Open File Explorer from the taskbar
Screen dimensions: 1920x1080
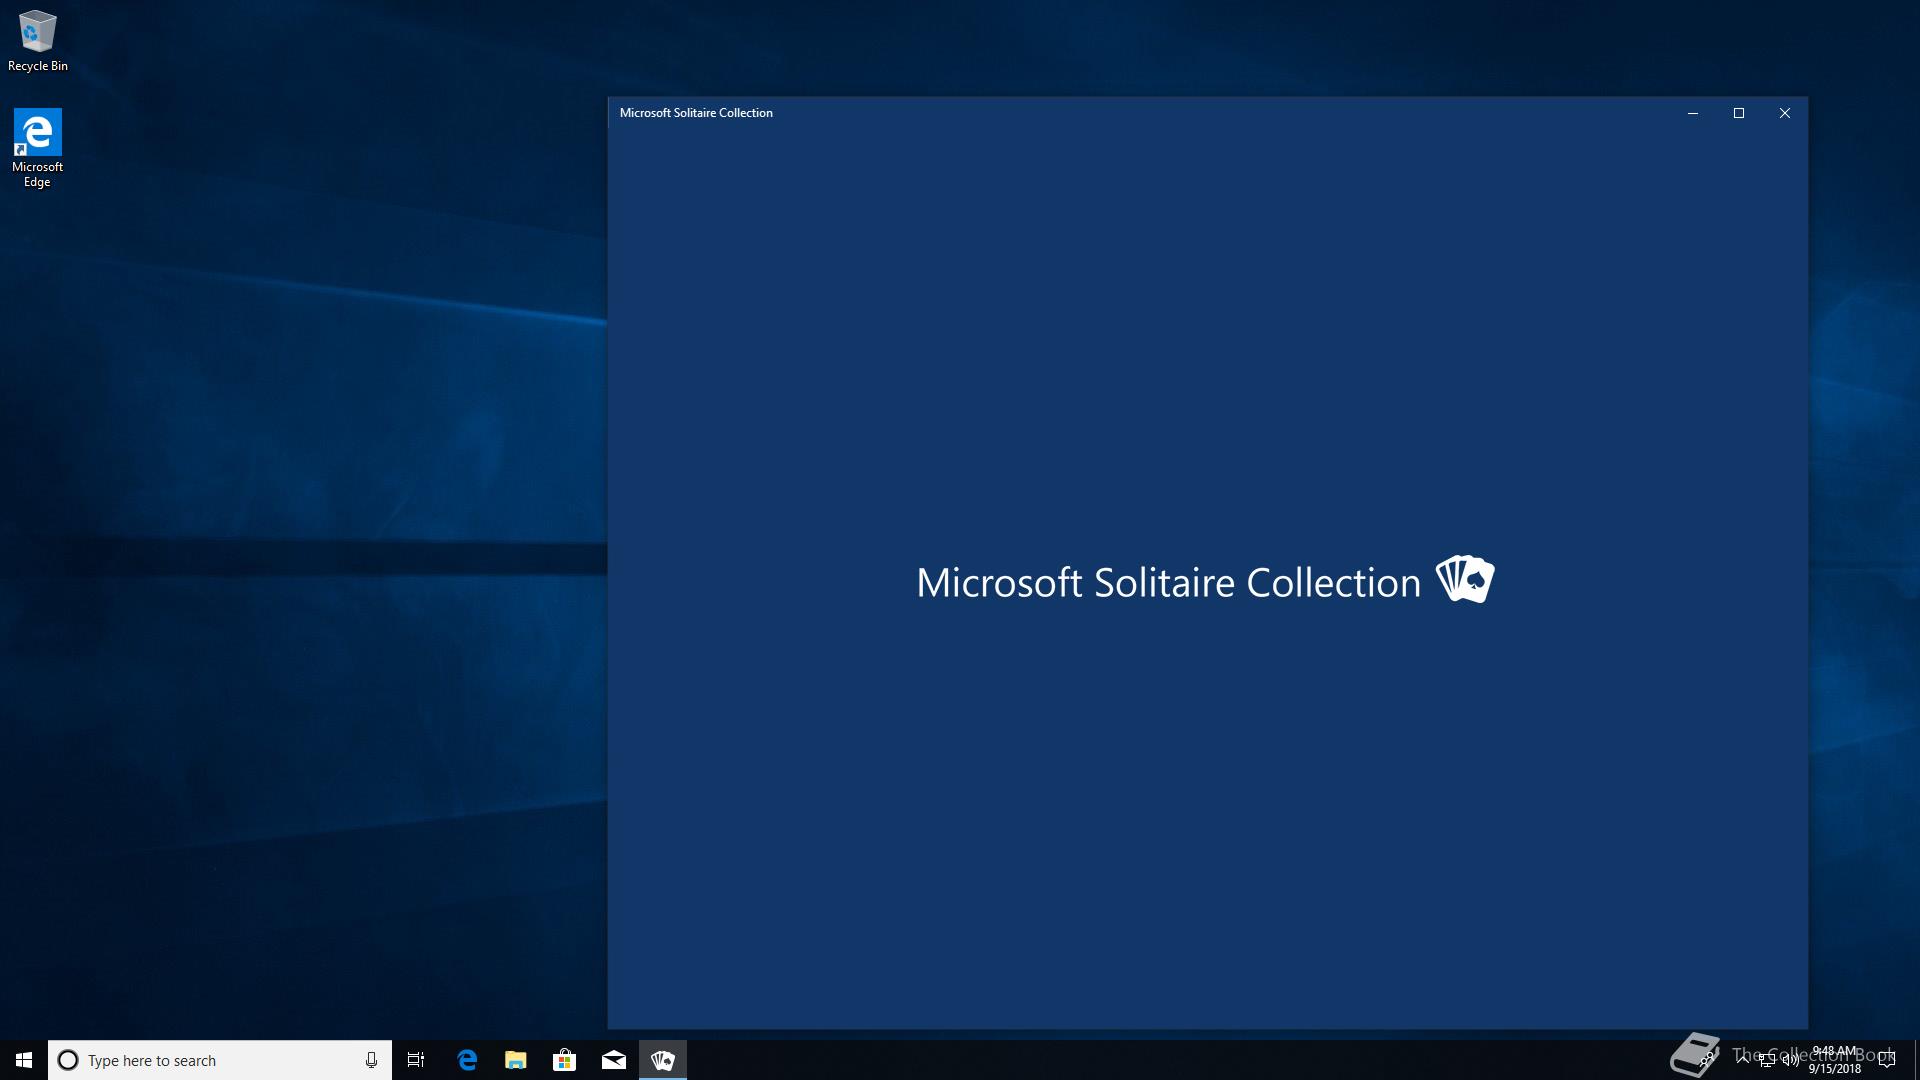tap(516, 1060)
